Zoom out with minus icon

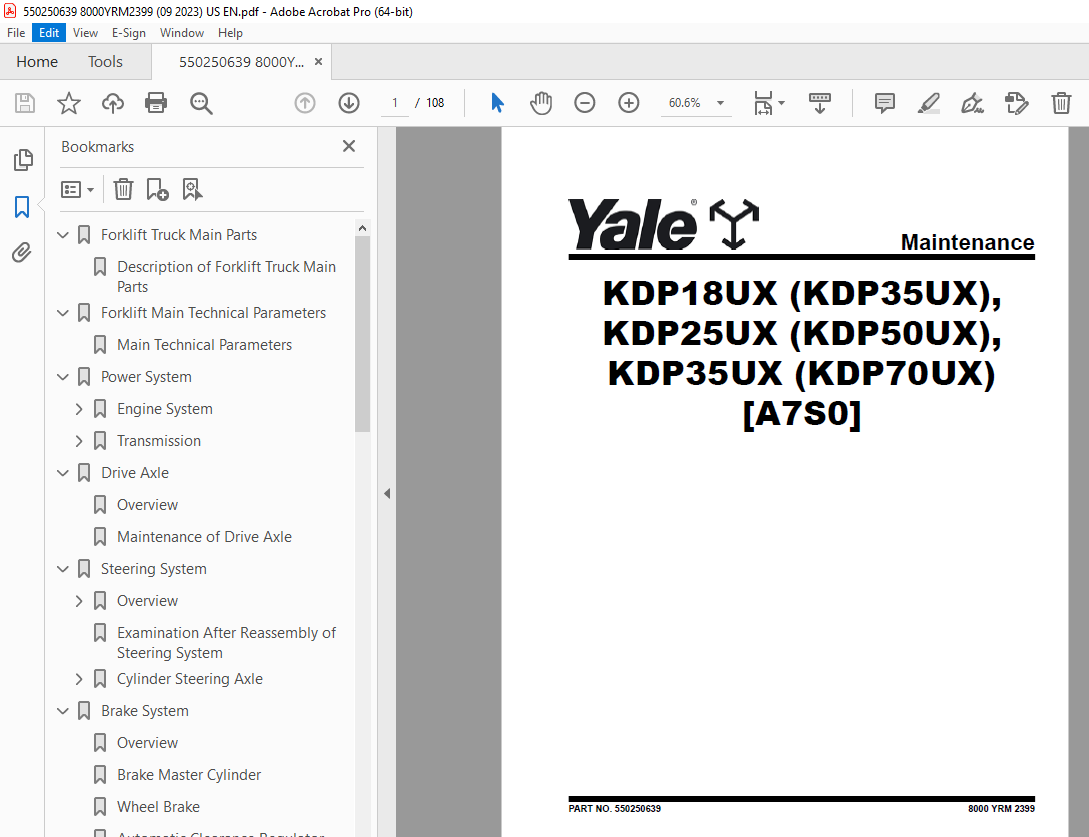(x=585, y=103)
